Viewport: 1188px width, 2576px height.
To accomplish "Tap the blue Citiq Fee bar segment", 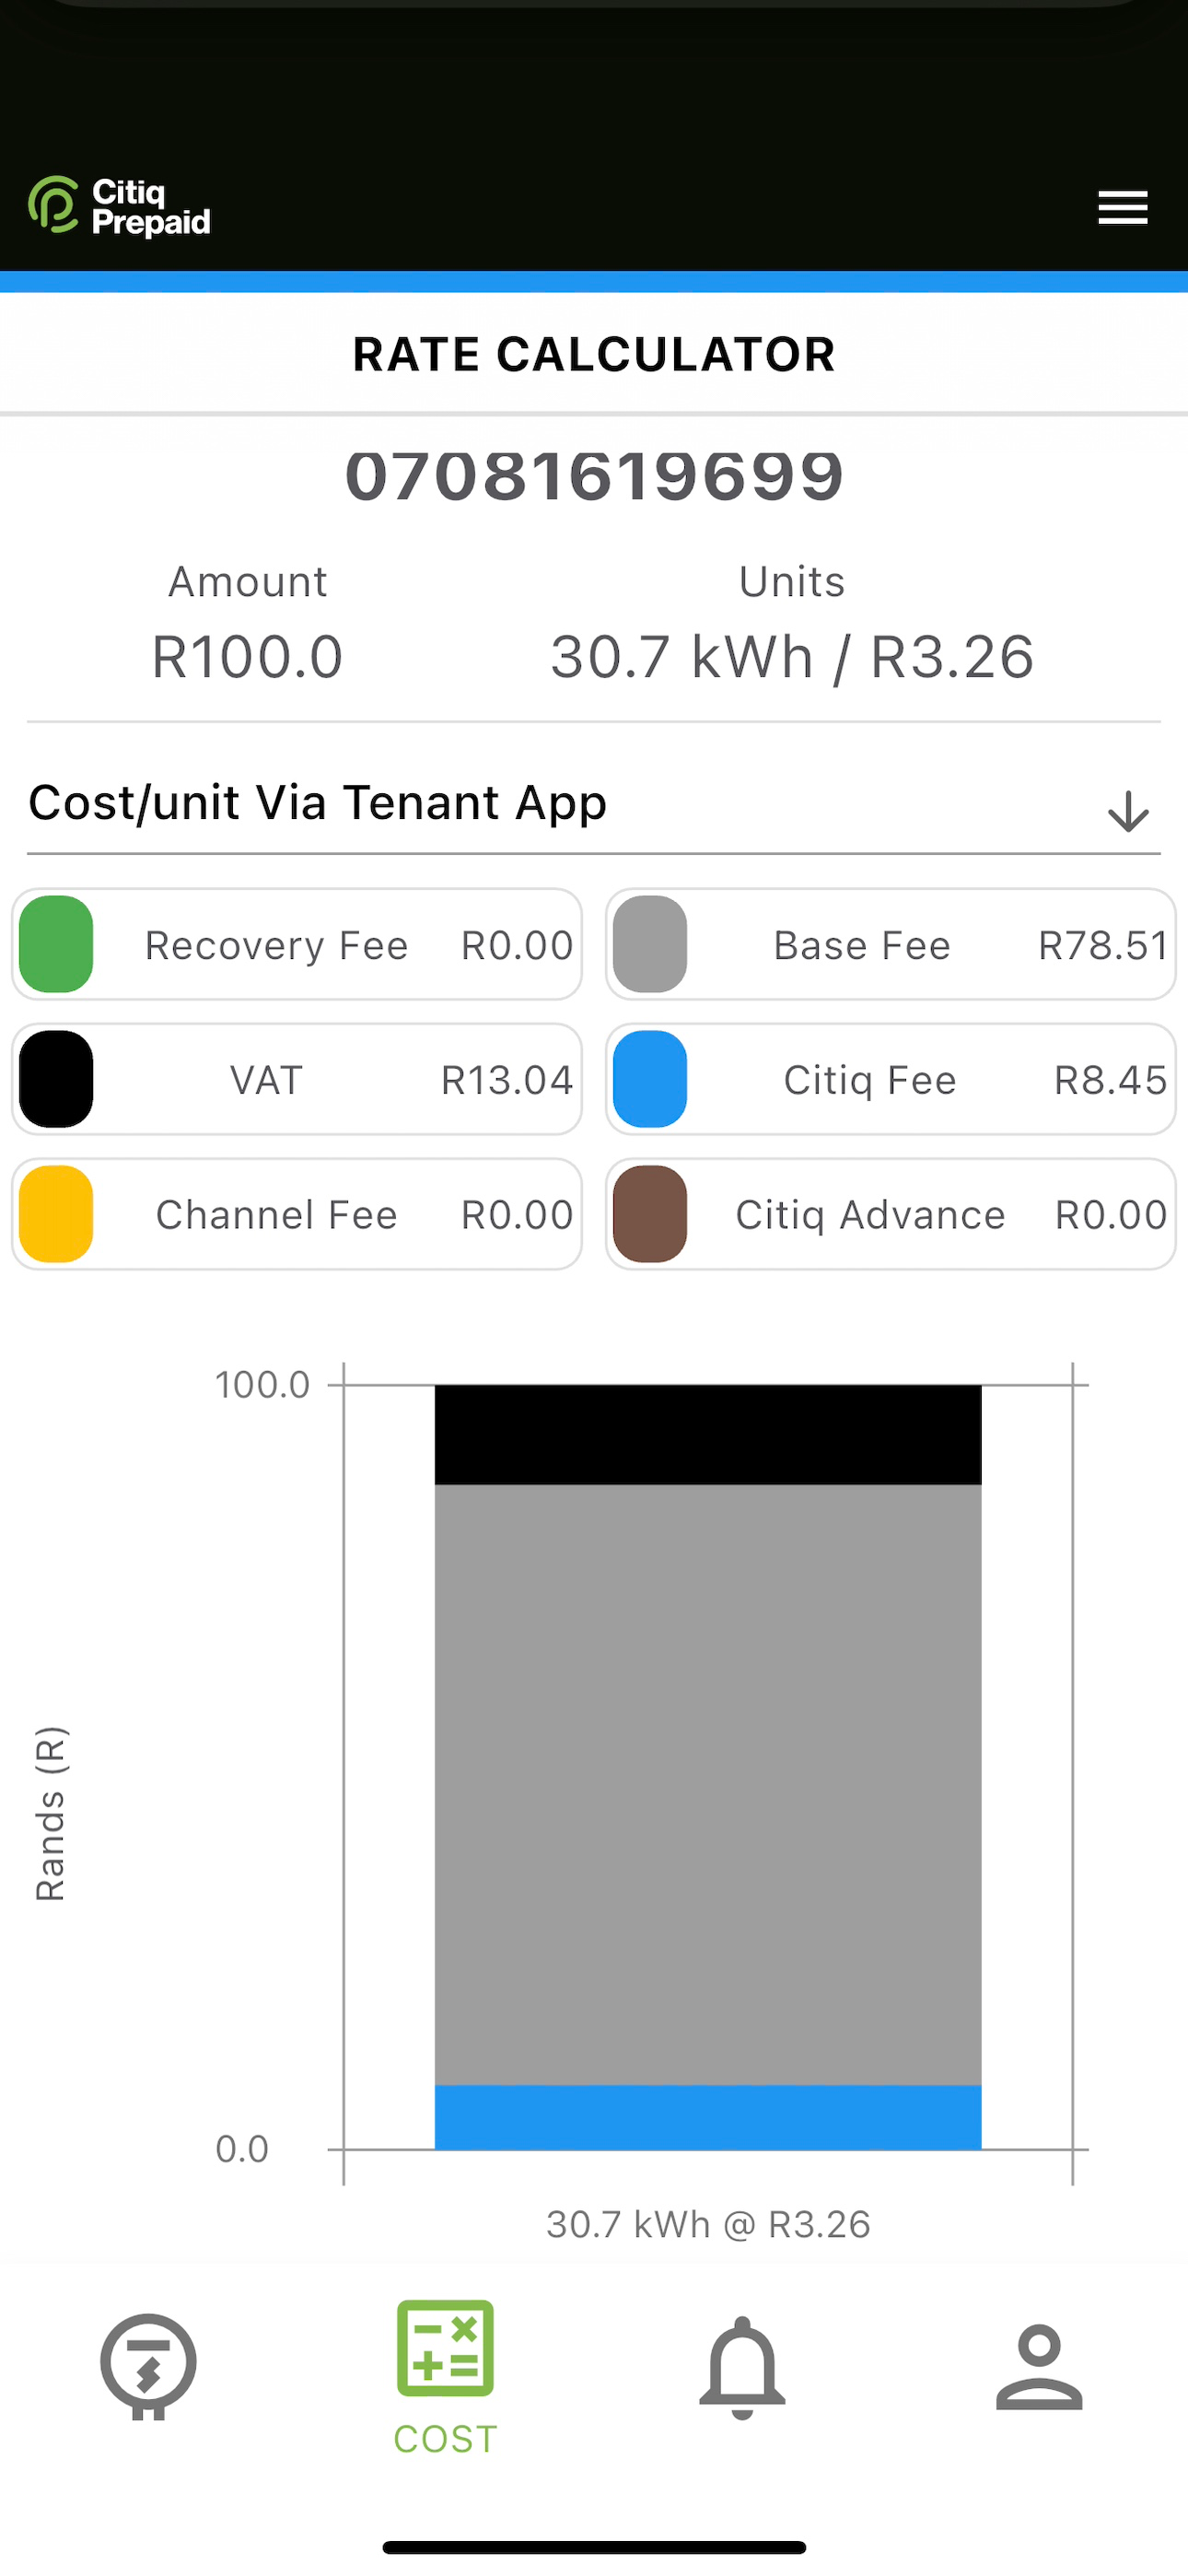I will click(x=708, y=2117).
